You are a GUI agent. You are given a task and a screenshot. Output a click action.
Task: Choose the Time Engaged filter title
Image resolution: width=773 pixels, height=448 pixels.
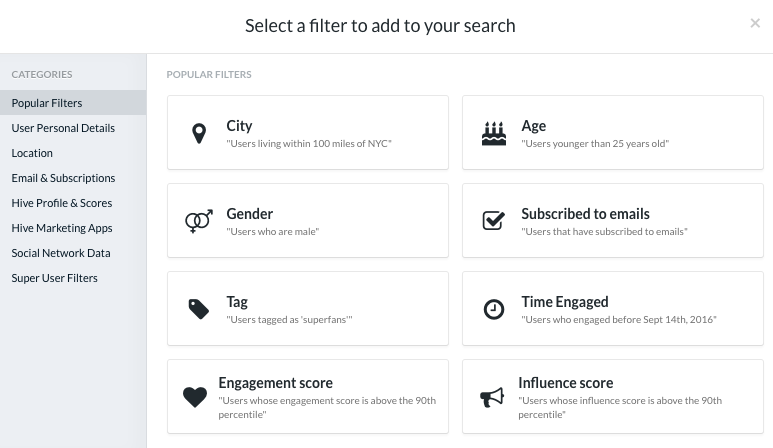(x=565, y=302)
